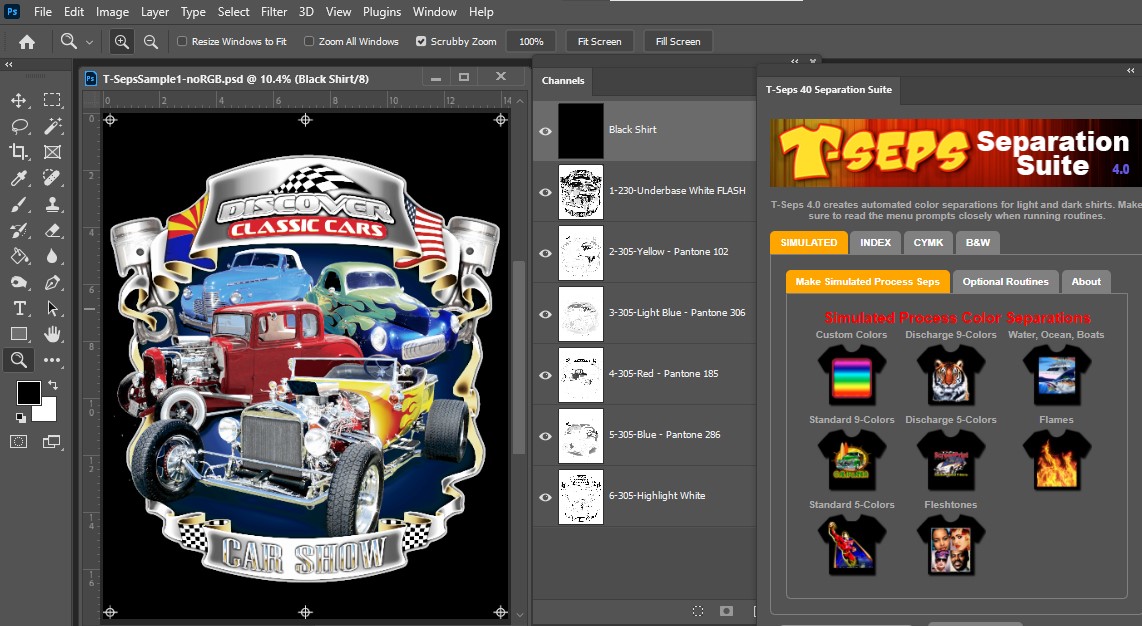
Task: Select the Move tool
Action: click(18, 99)
